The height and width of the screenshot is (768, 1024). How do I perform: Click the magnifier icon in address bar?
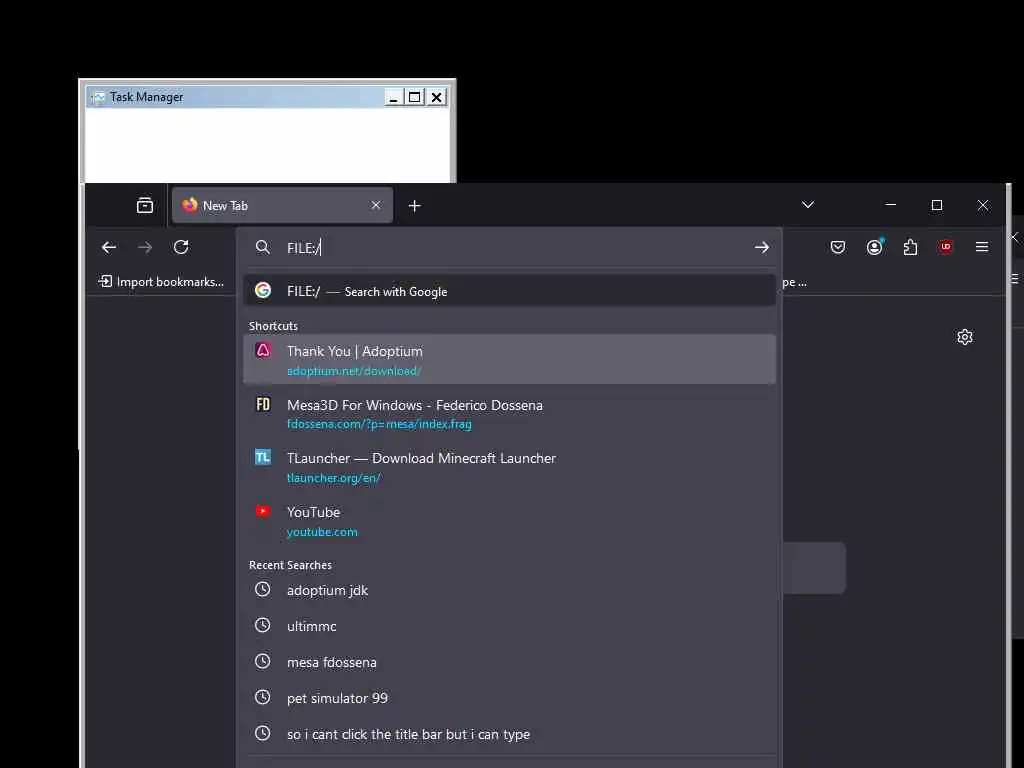tap(263, 247)
